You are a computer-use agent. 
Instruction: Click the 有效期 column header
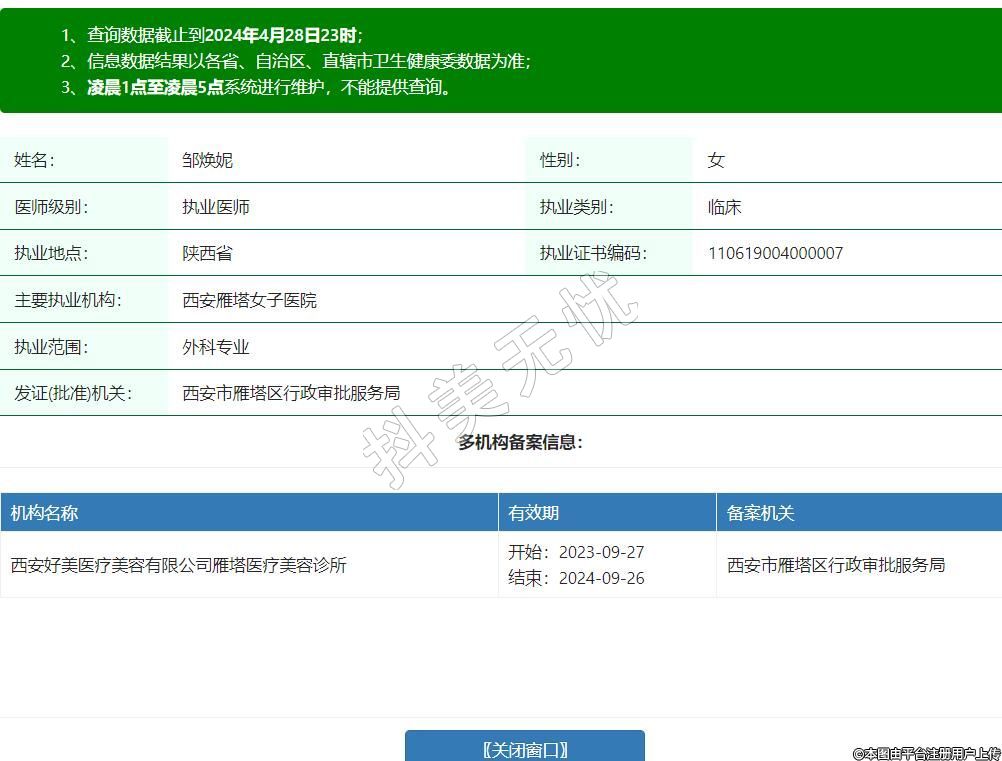(534, 513)
